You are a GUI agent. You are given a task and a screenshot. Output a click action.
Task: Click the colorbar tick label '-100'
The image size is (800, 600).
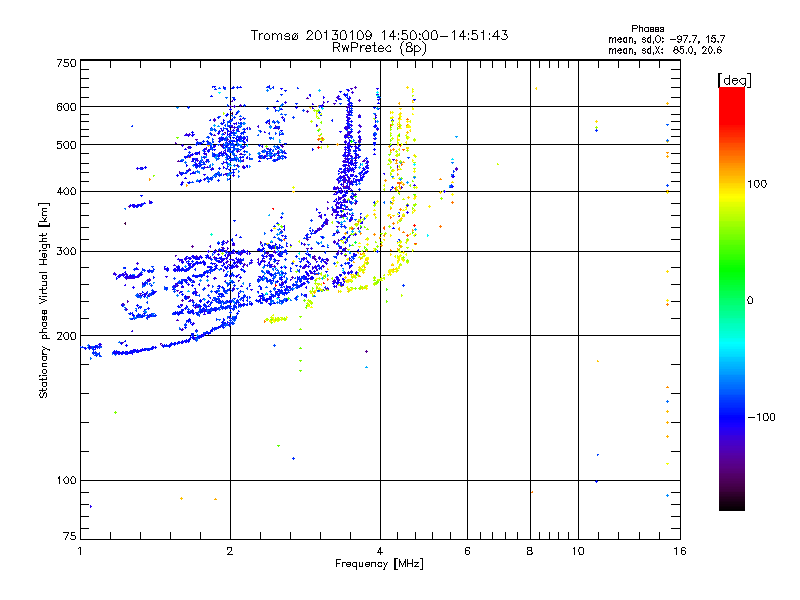tap(761, 417)
